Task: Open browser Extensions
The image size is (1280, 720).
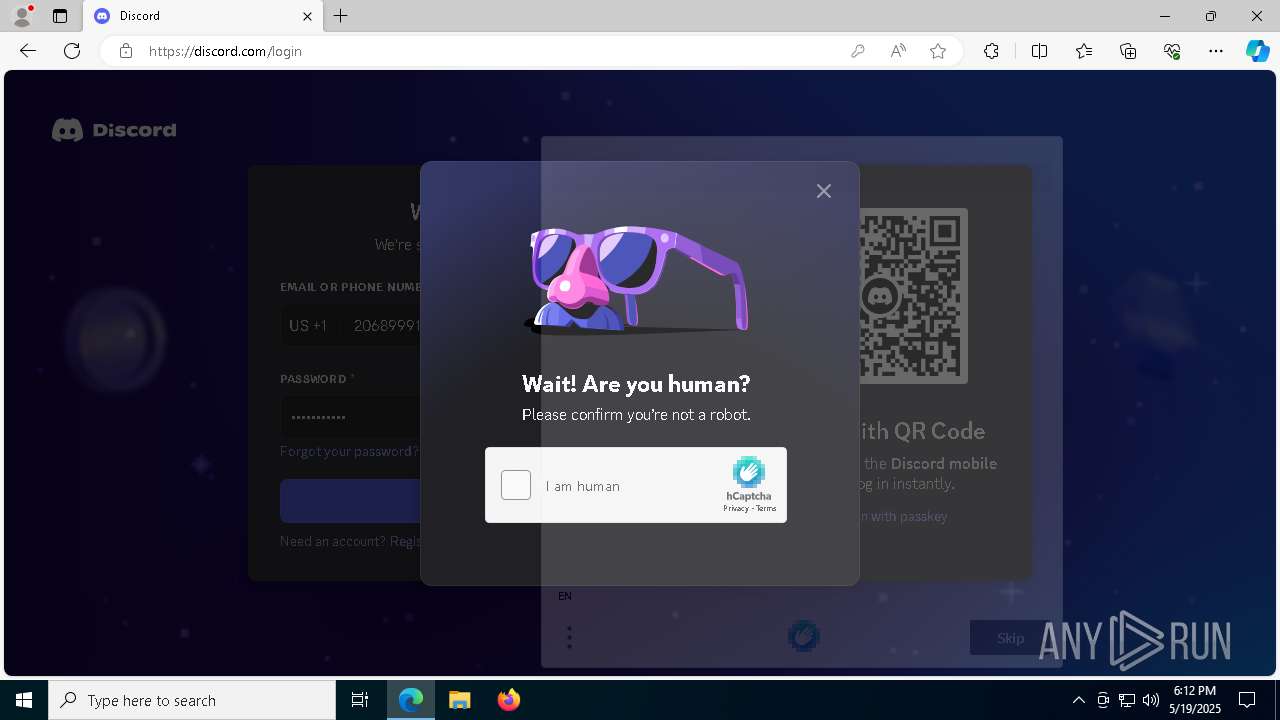Action: point(991,51)
